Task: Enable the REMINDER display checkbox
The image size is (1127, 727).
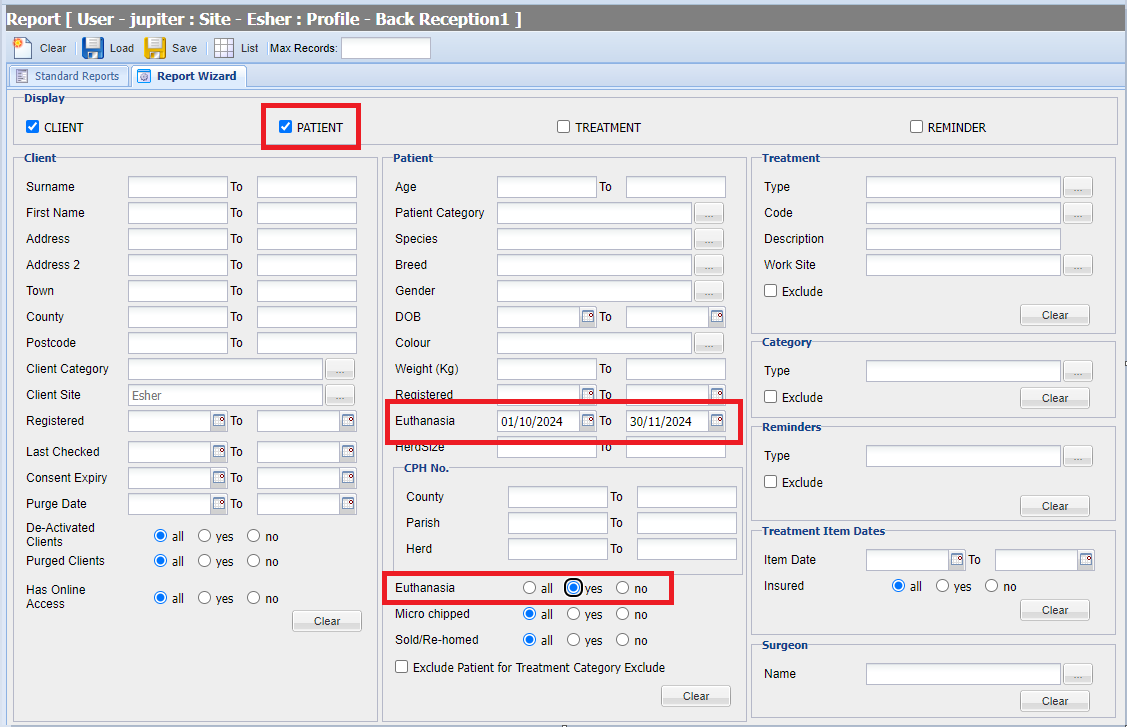Action: (x=916, y=127)
